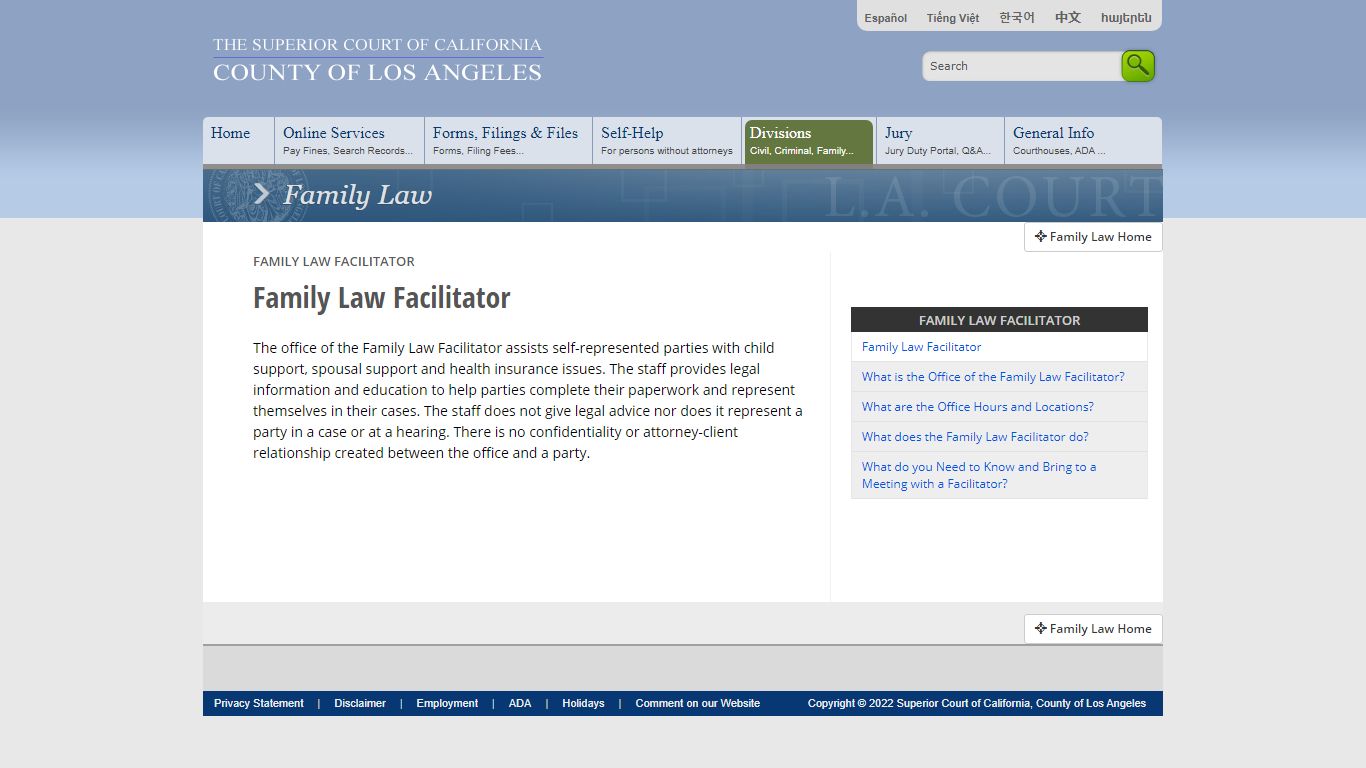Open the Divisions menu tab
The image size is (1366, 768).
809,141
